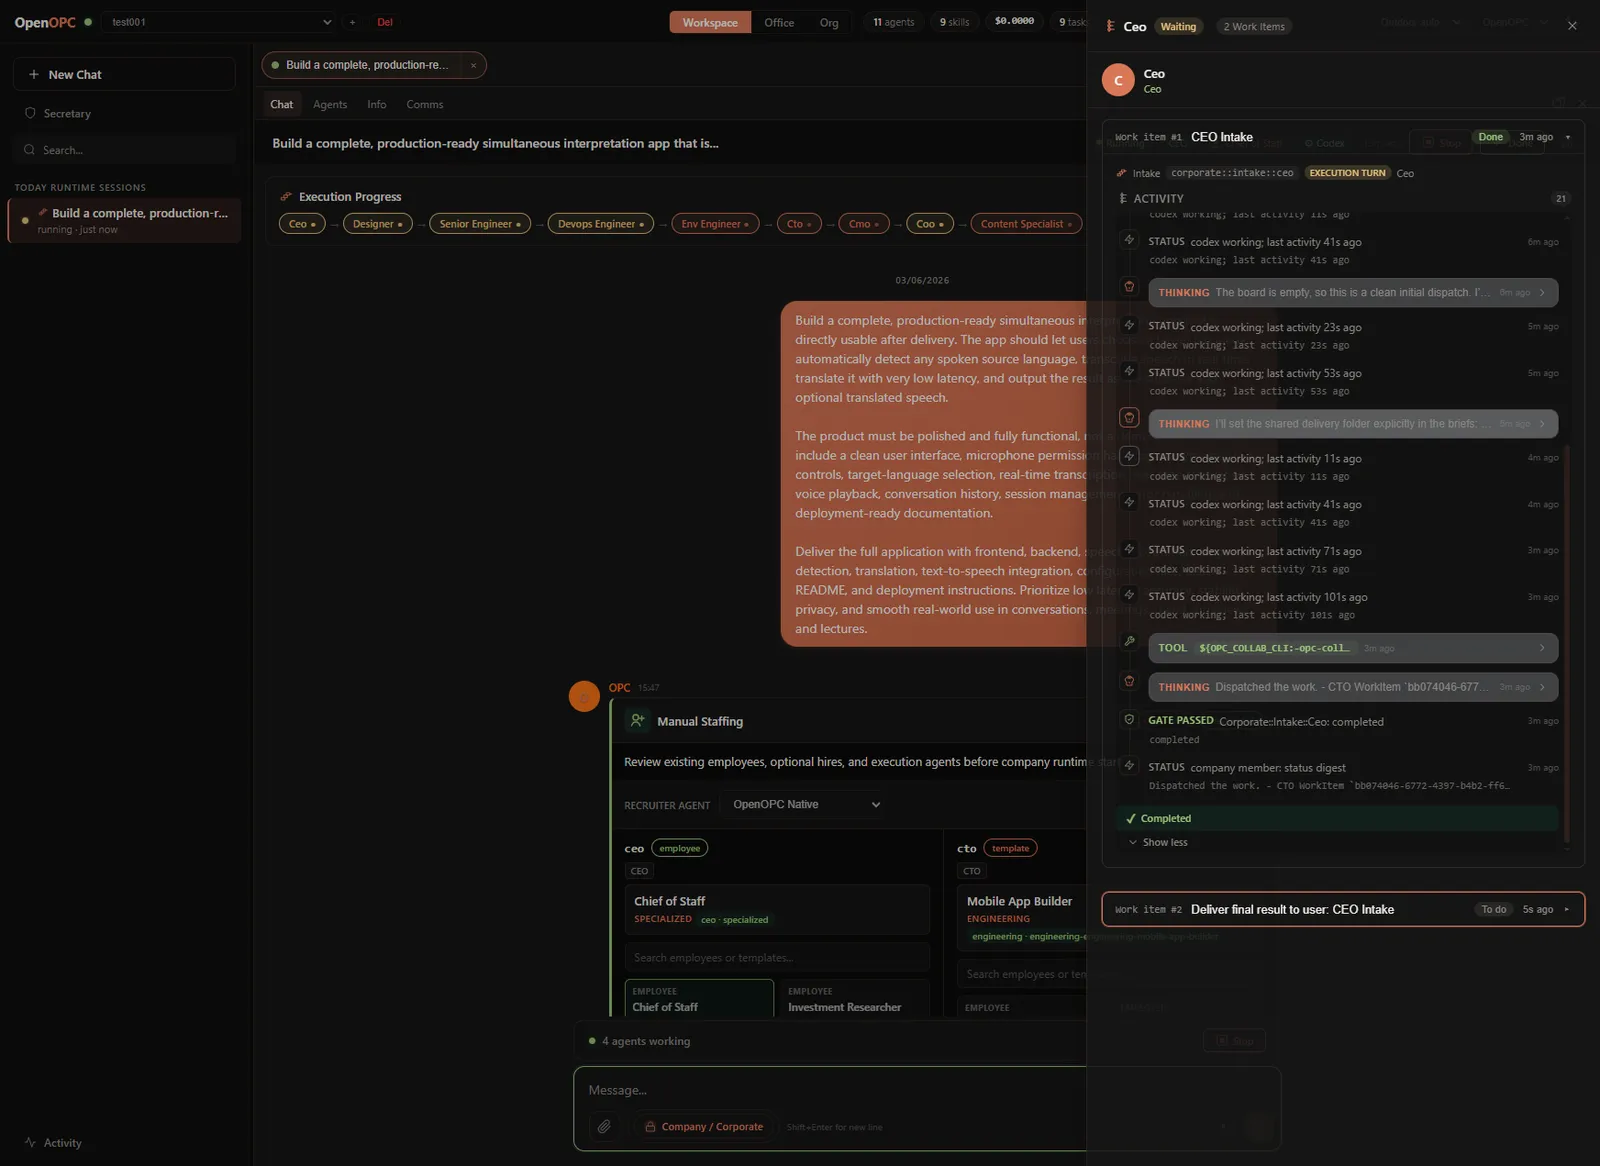
Task: Select the Chief of Staff employee card
Action: tap(699, 999)
